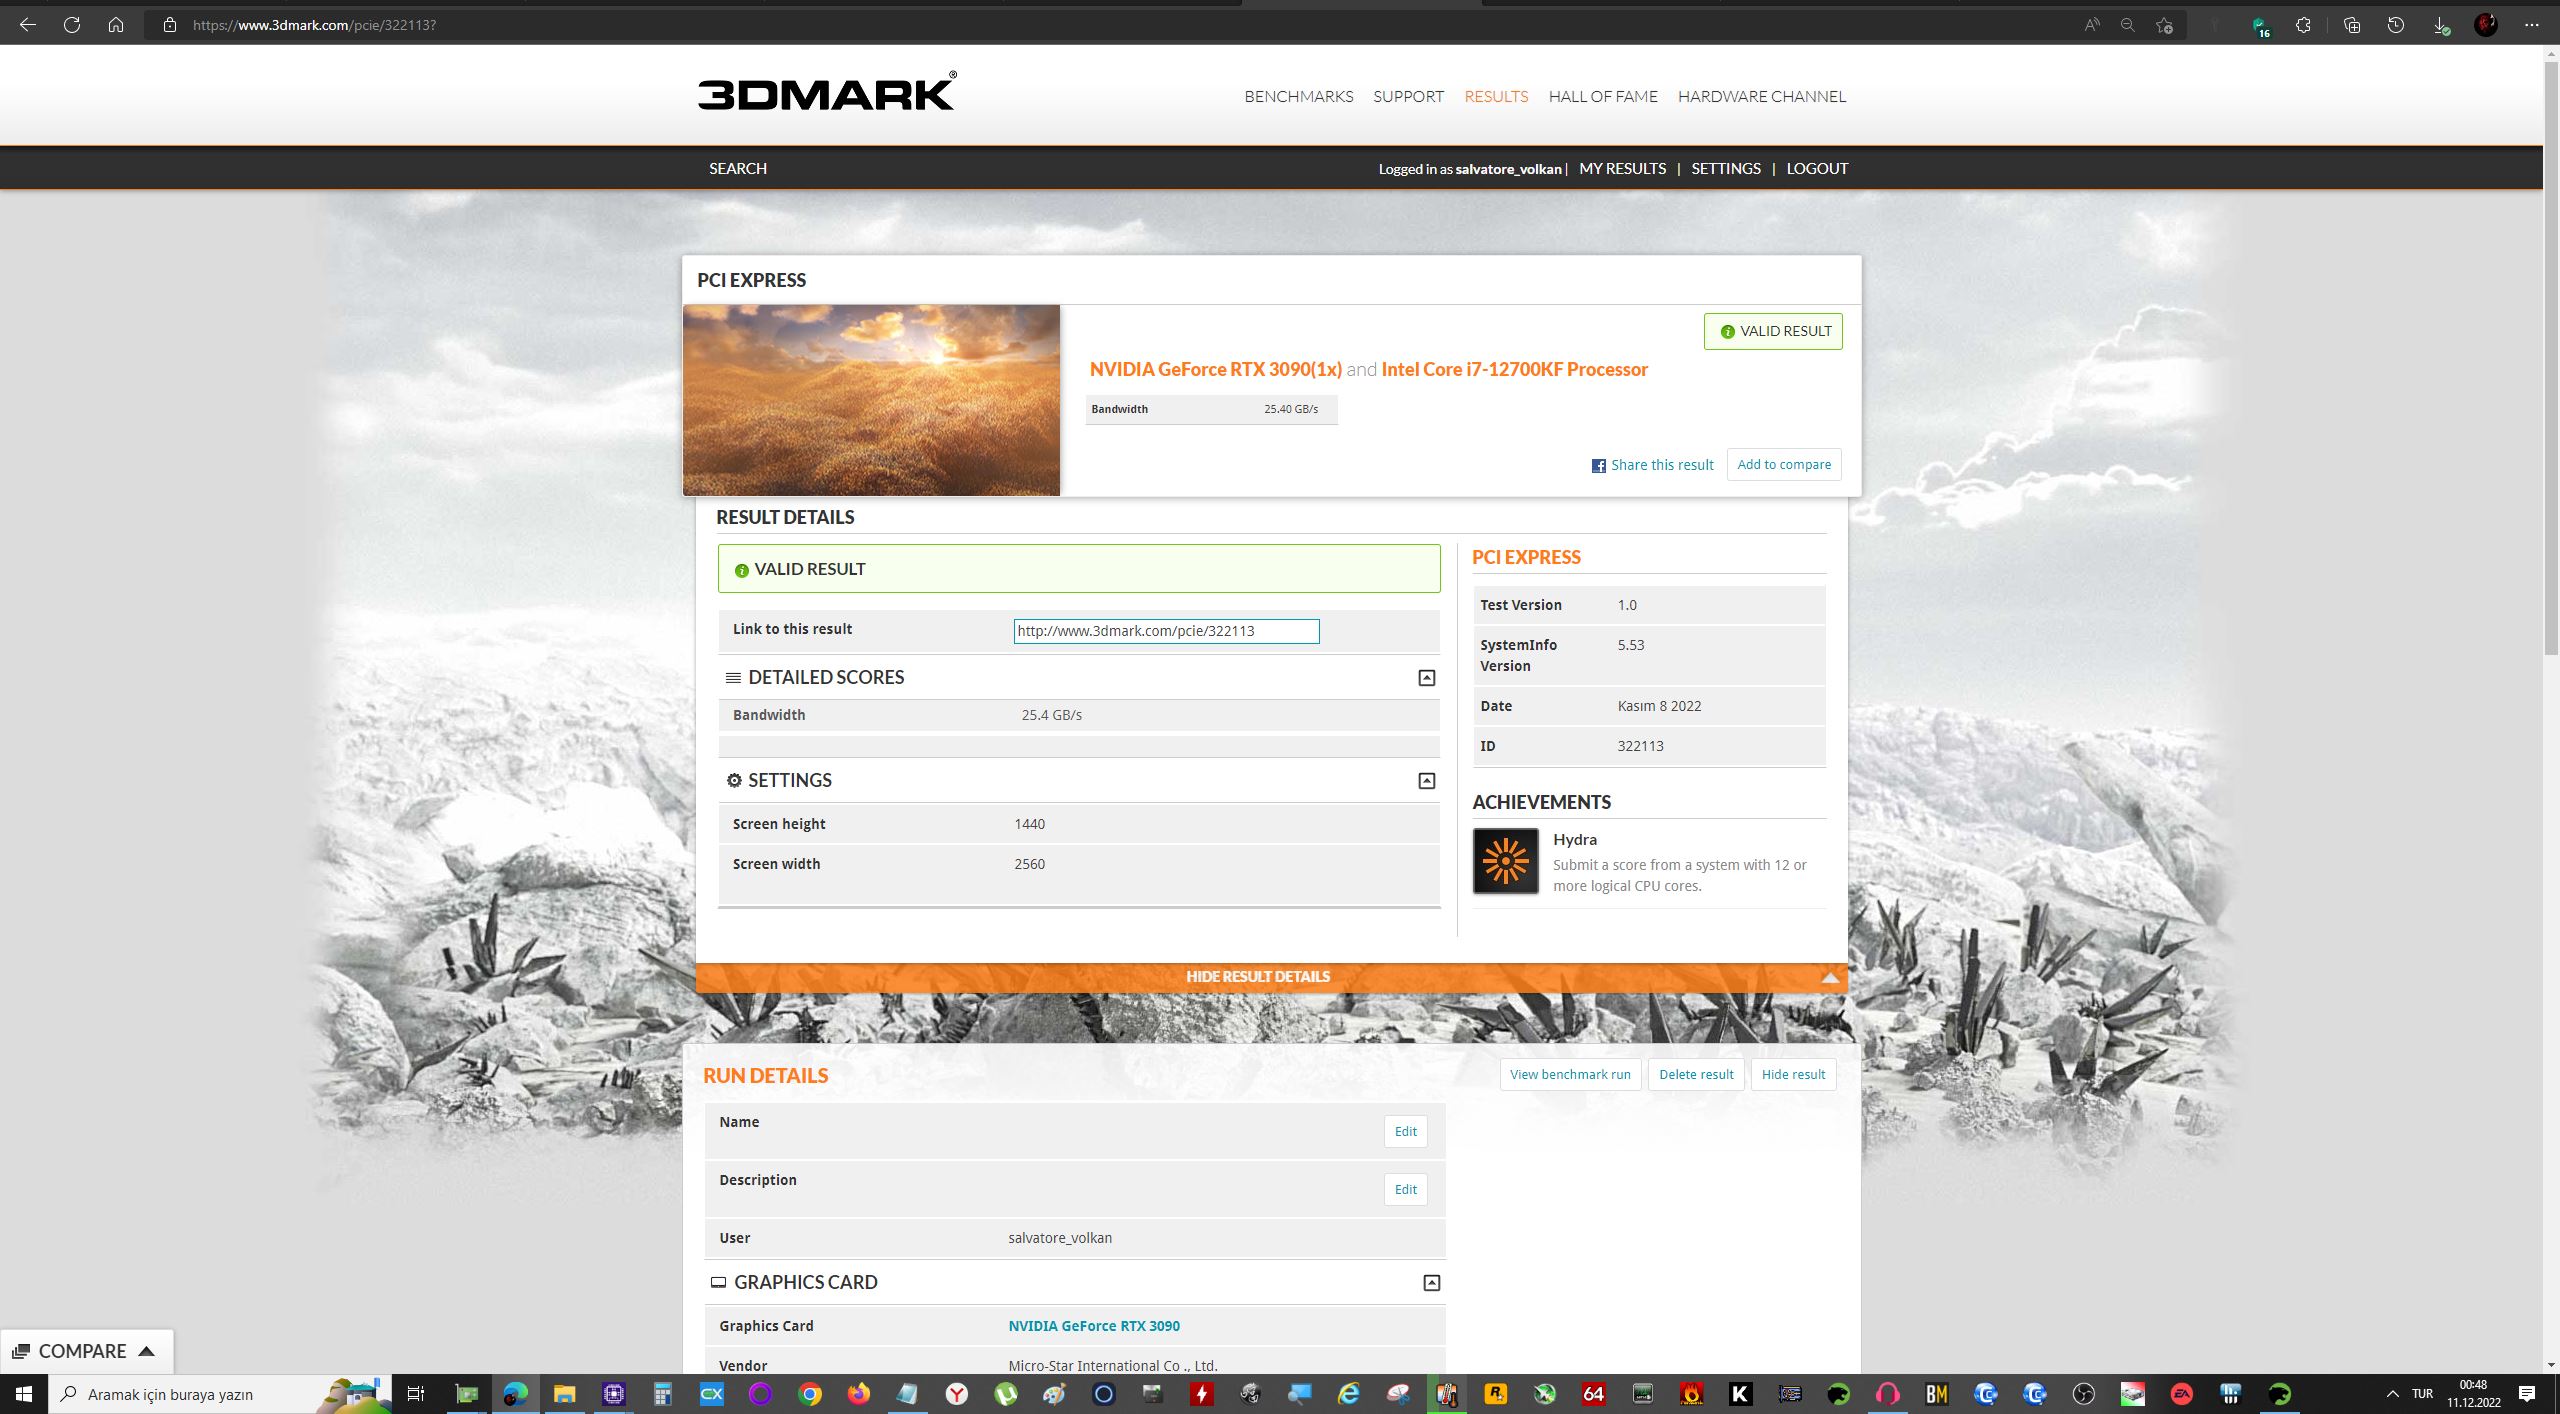Open the Windows notification center icon
The image size is (2560, 1414).
pos(2527,1394)
